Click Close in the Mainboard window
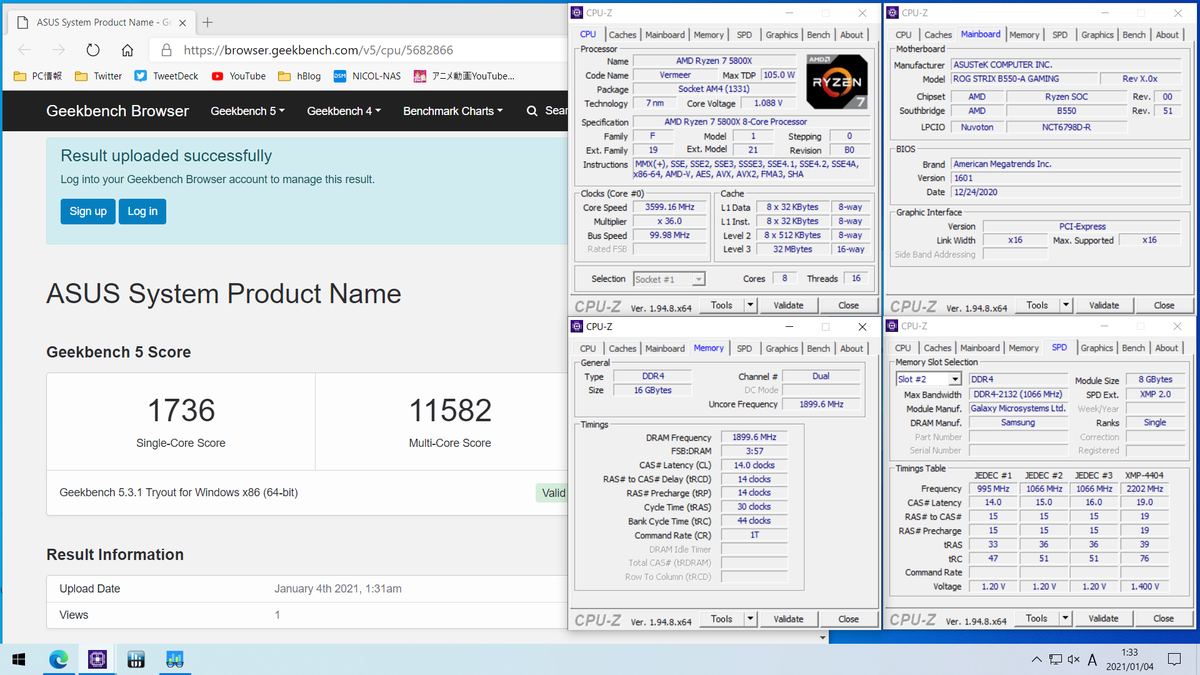Viewport: 1200px width, 675px height. coord(1163,306)
